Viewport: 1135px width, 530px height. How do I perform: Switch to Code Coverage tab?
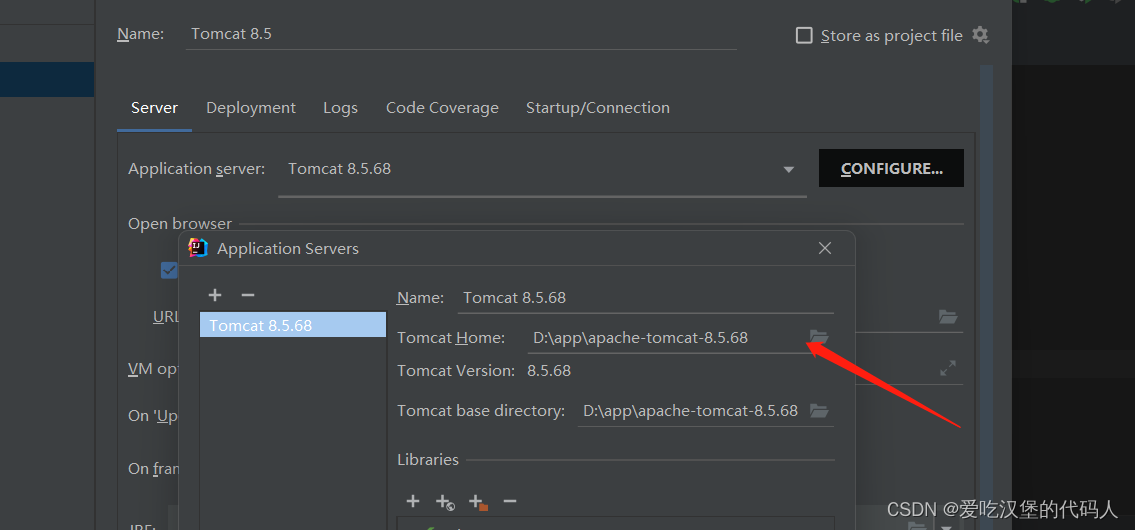pyautogui.click(x=442, y=108)
